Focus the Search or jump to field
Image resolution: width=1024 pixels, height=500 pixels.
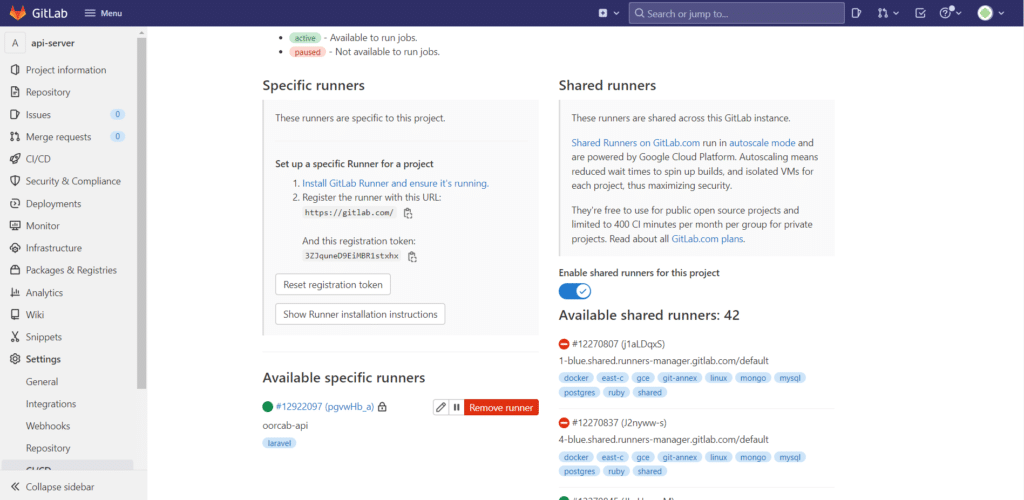(x=736, y=13)
